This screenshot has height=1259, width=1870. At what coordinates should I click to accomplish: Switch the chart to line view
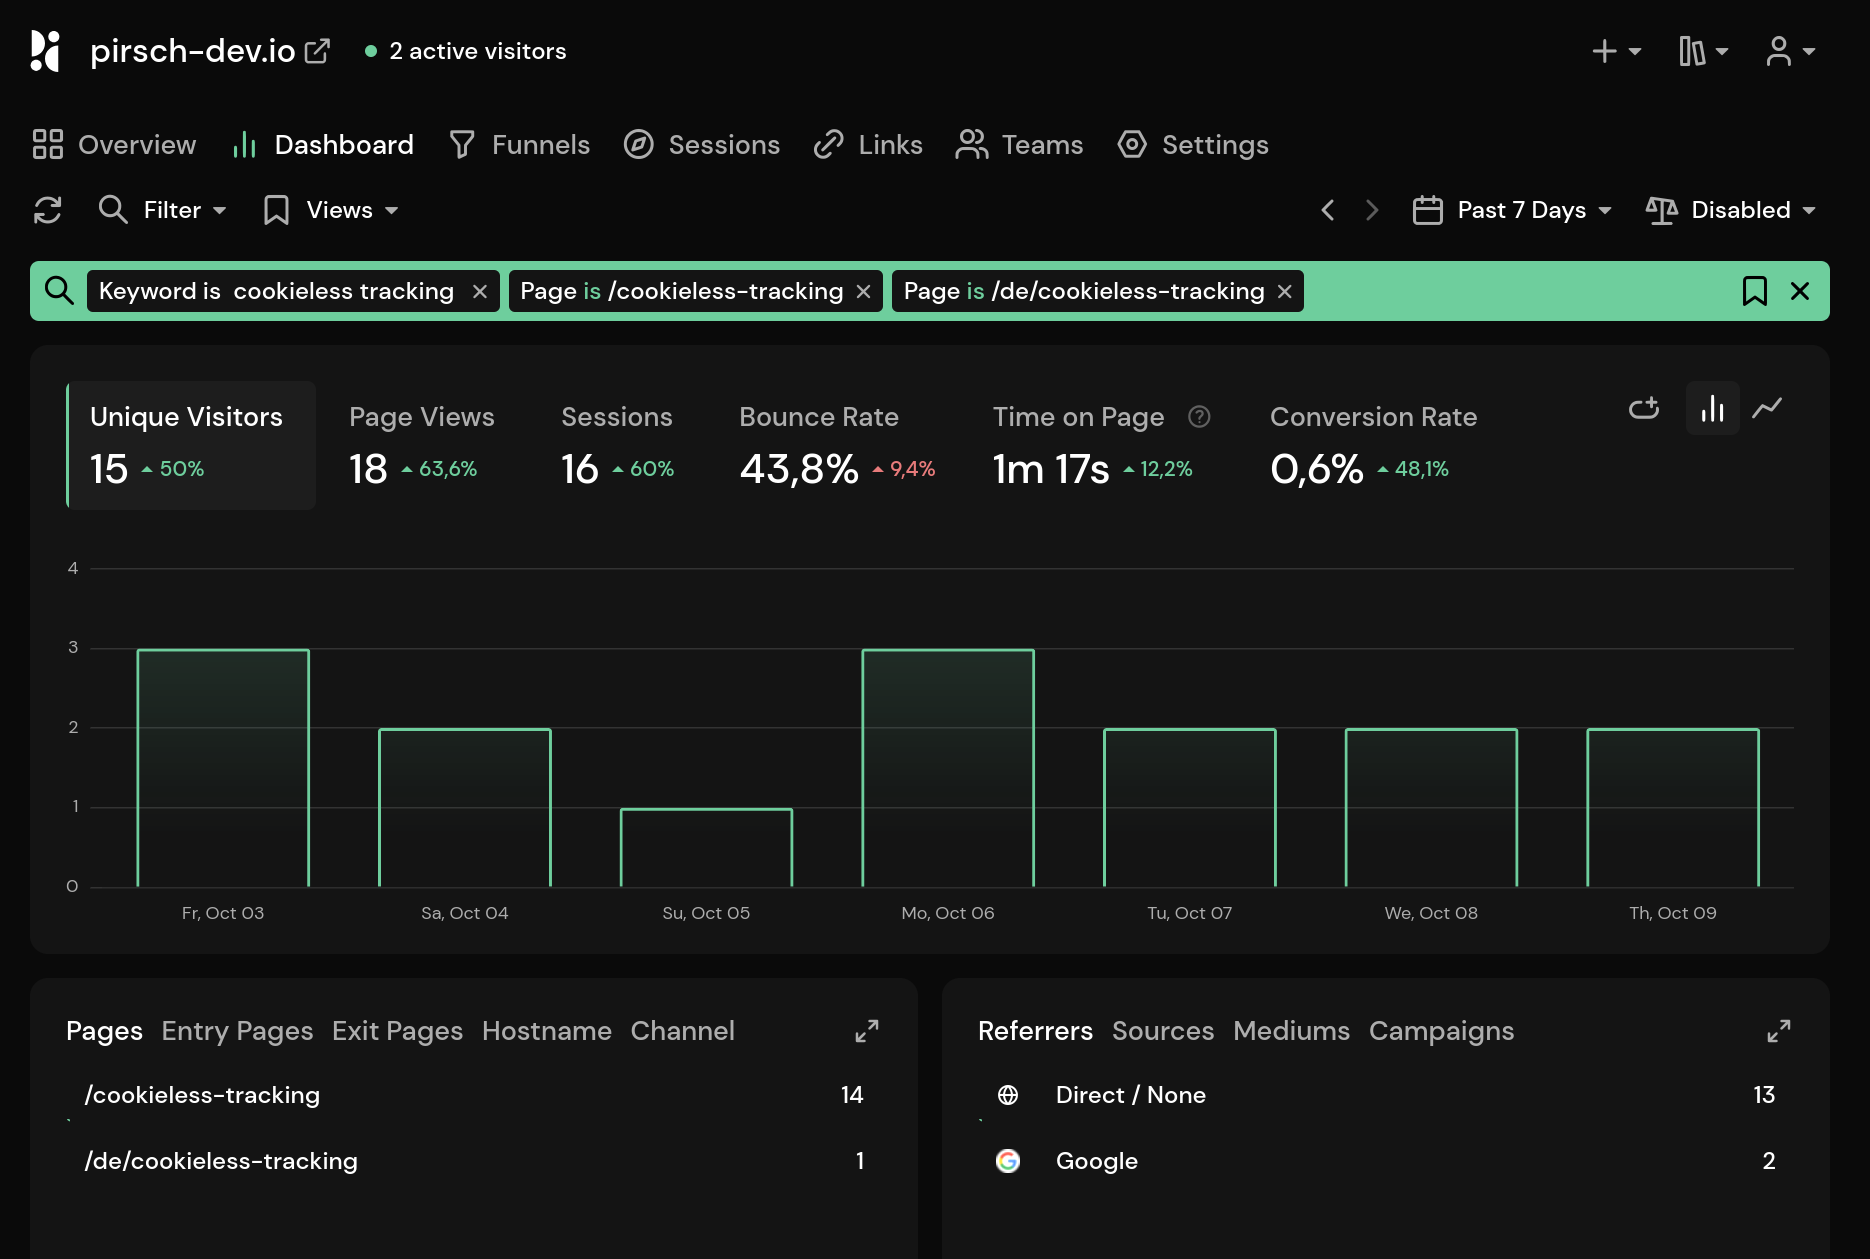coord(1767,408)
